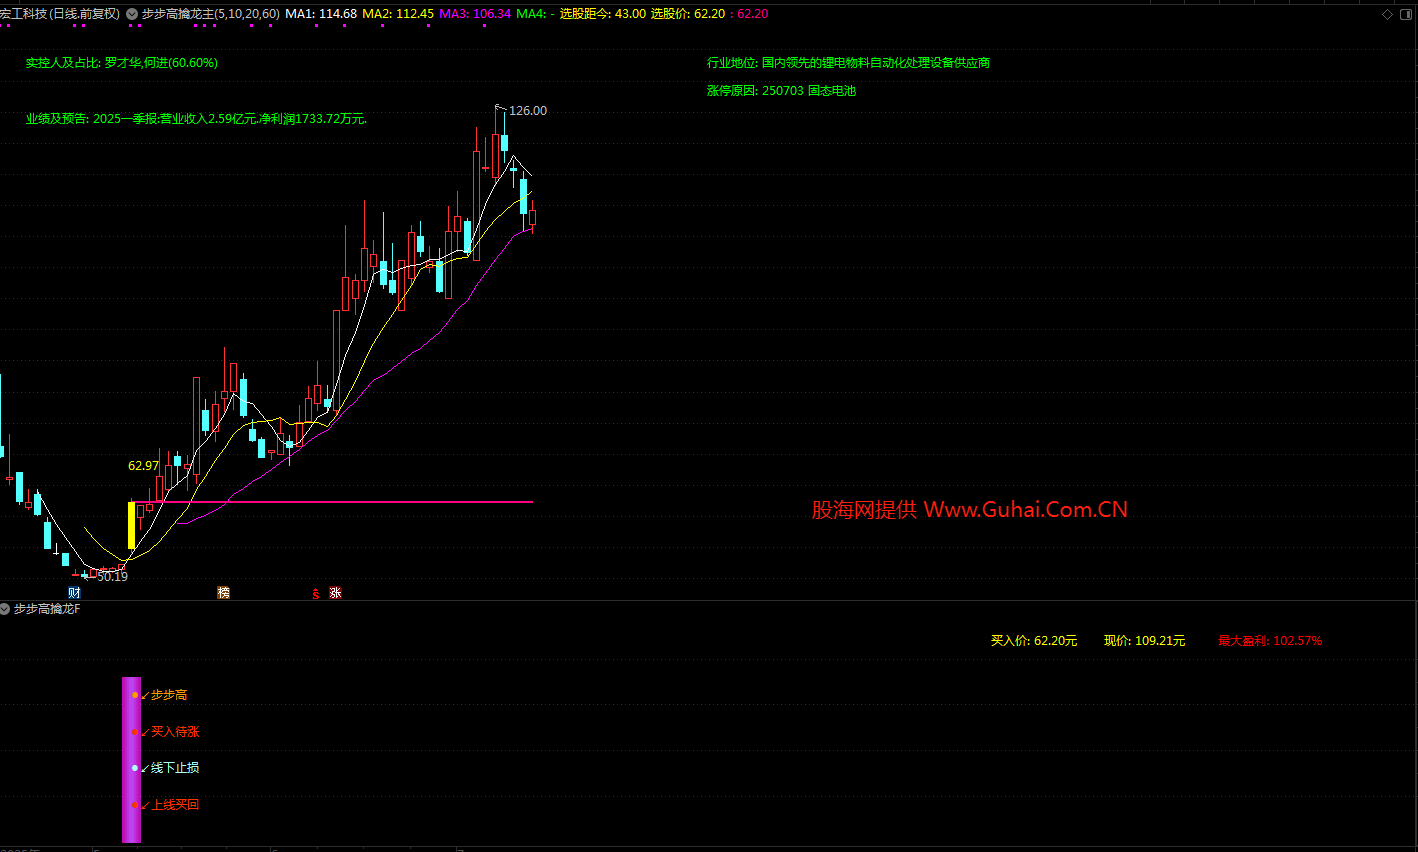Click the yellow stock-pick signal candle bar
This screenshot has width=1418, height=852.
[x=131, y=525]
